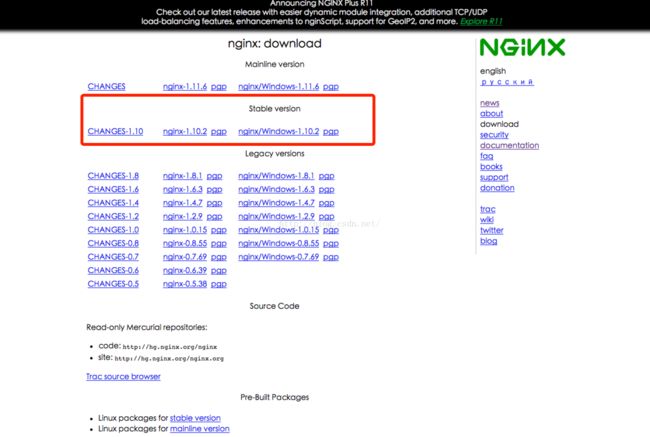This screenshot has width=650, height=437.
Task: Download nginx-1.6.3
Action: coord(182,189)
